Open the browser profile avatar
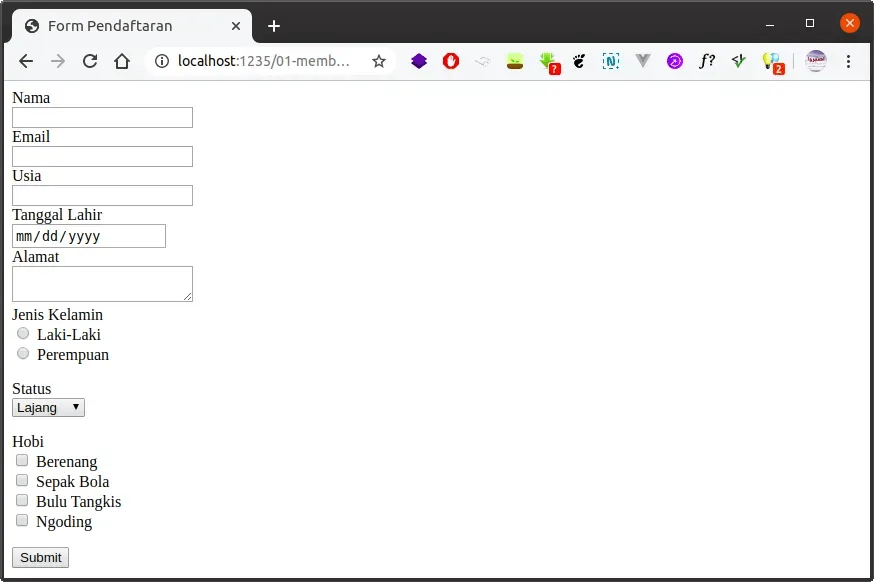Image resolution: width=874 pixels, height=582 pixels. [815, 61]
